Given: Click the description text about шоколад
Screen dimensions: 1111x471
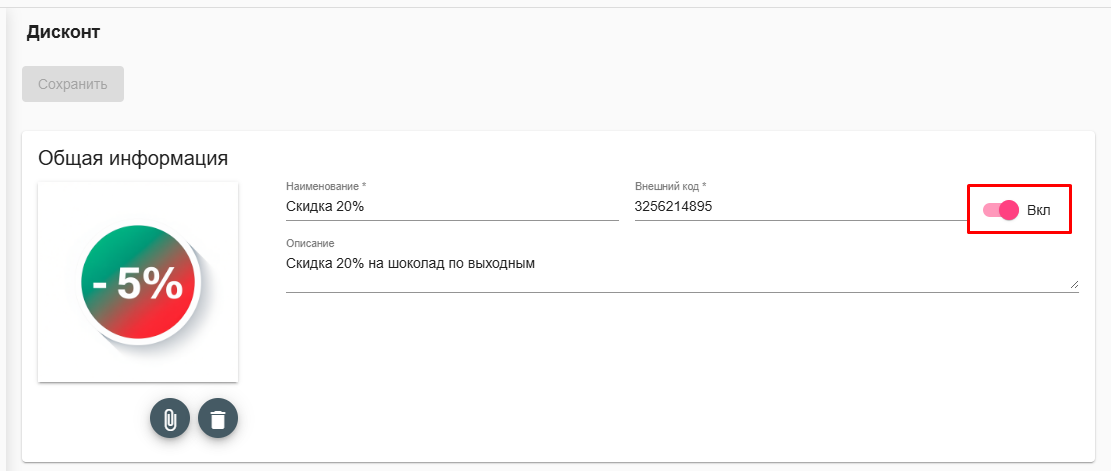Looking at the screenshot, I should click(410, 264).
